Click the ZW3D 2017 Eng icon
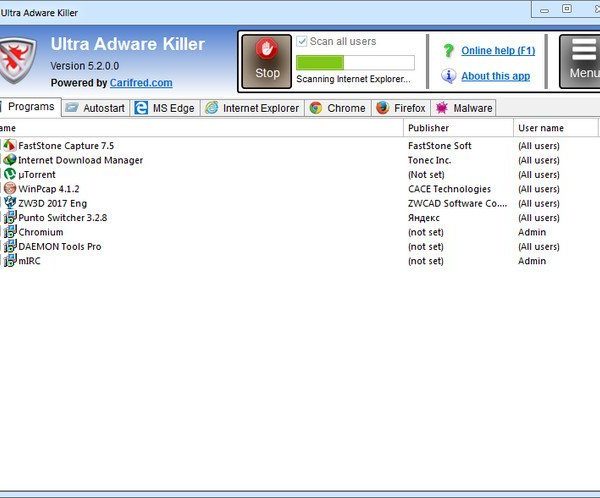The image size is (600, 498). (x=10, y=203)
